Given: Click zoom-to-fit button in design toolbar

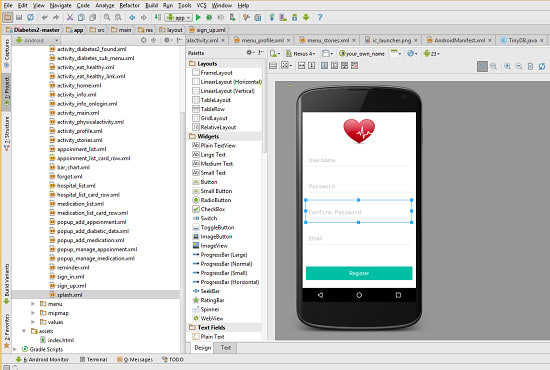Looking at the screenshot, I should click(482, 66).
